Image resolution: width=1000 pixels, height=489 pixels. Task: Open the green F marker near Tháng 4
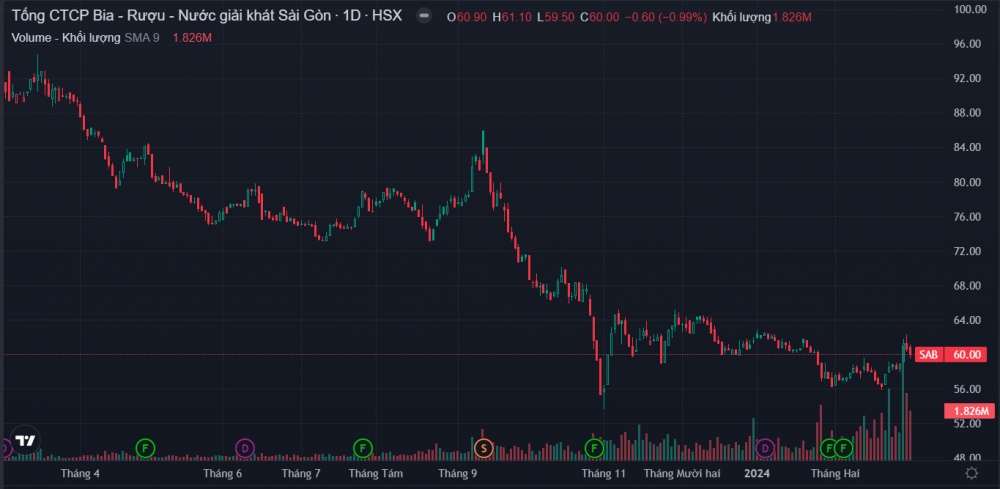click(x=145, y=448)
